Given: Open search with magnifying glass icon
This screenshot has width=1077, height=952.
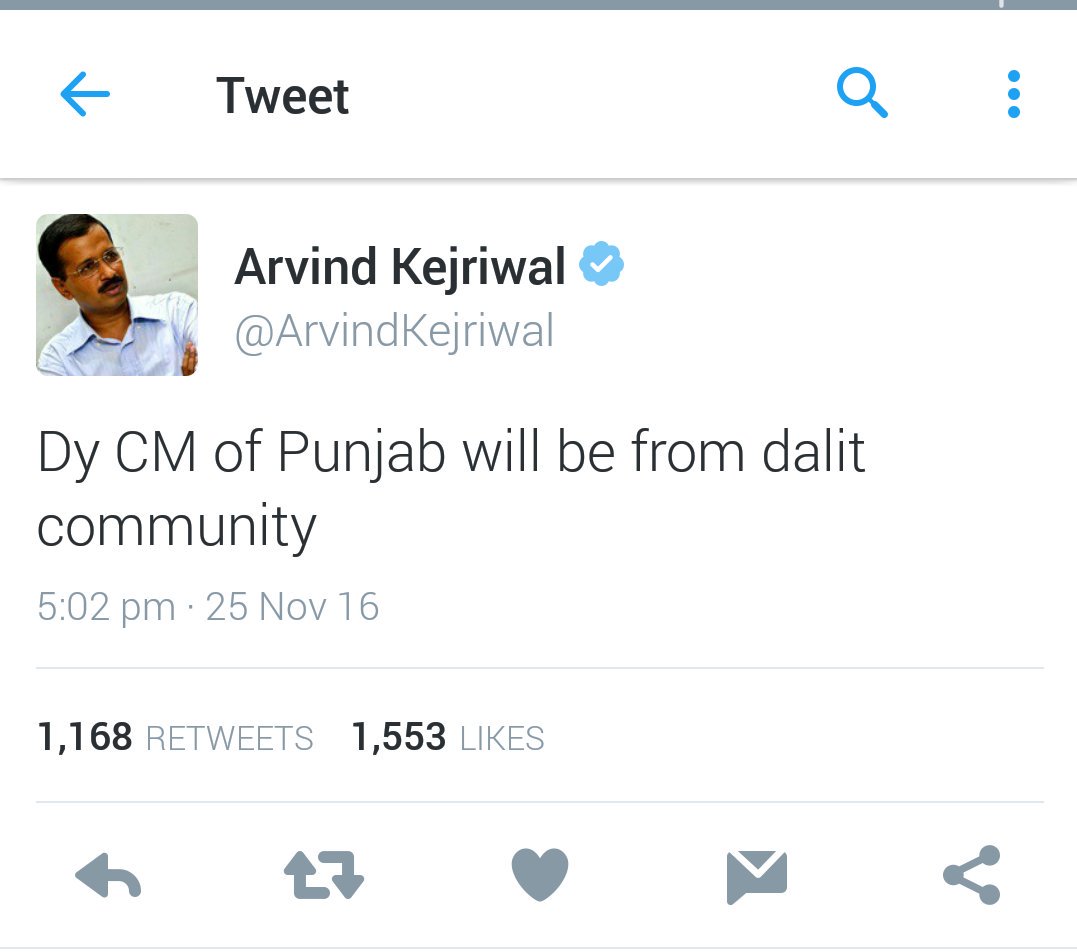Looking at the screenshot, I should (862, 93).
